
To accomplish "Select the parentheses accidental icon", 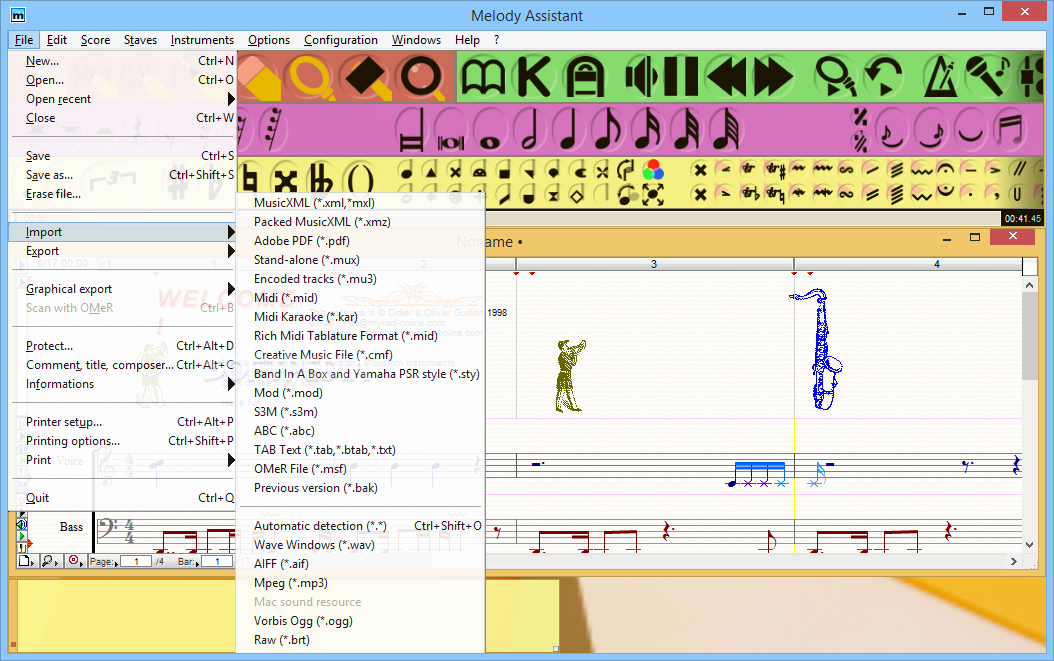I will (359, 180).
